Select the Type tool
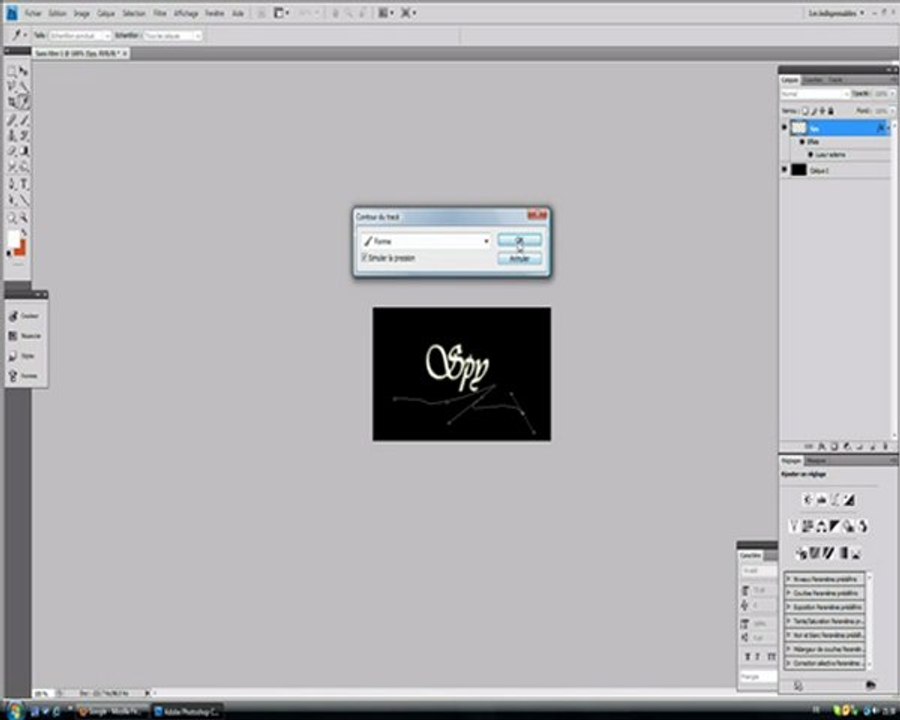Viewport: 900px width, 720px height. [x=24, y=184]
